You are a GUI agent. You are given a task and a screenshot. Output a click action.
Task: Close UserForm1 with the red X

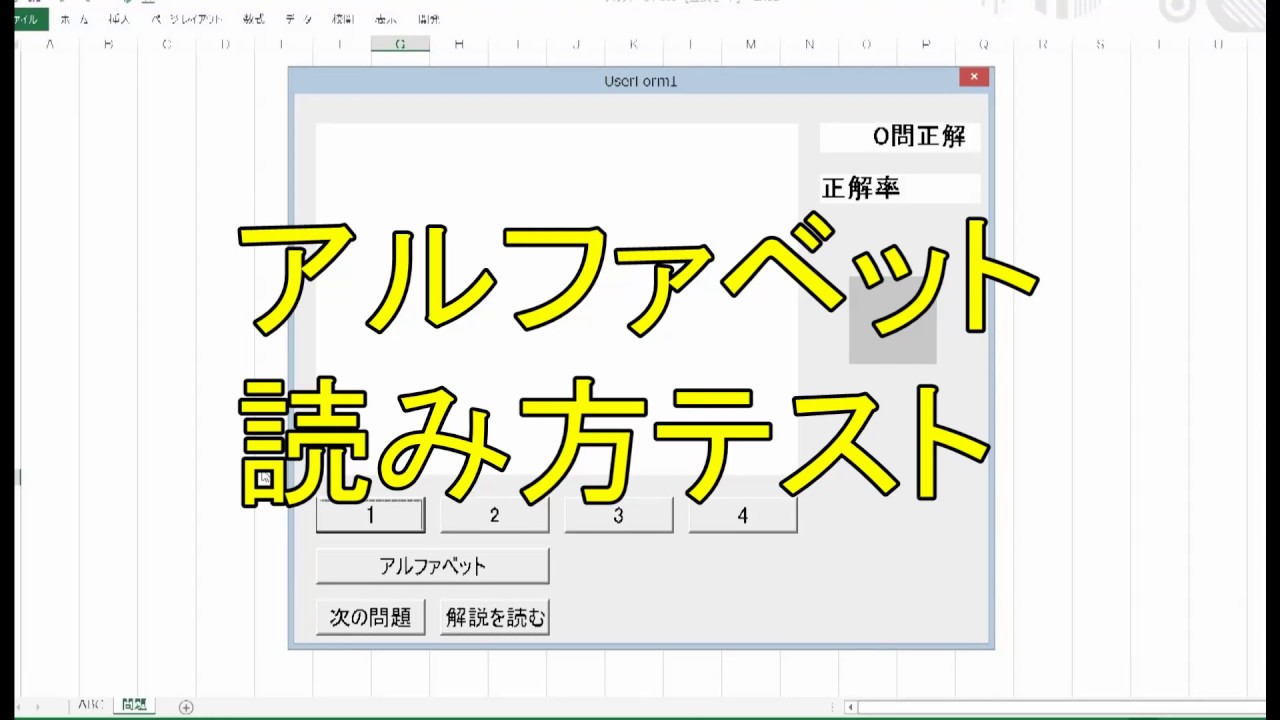coord(974,77)
